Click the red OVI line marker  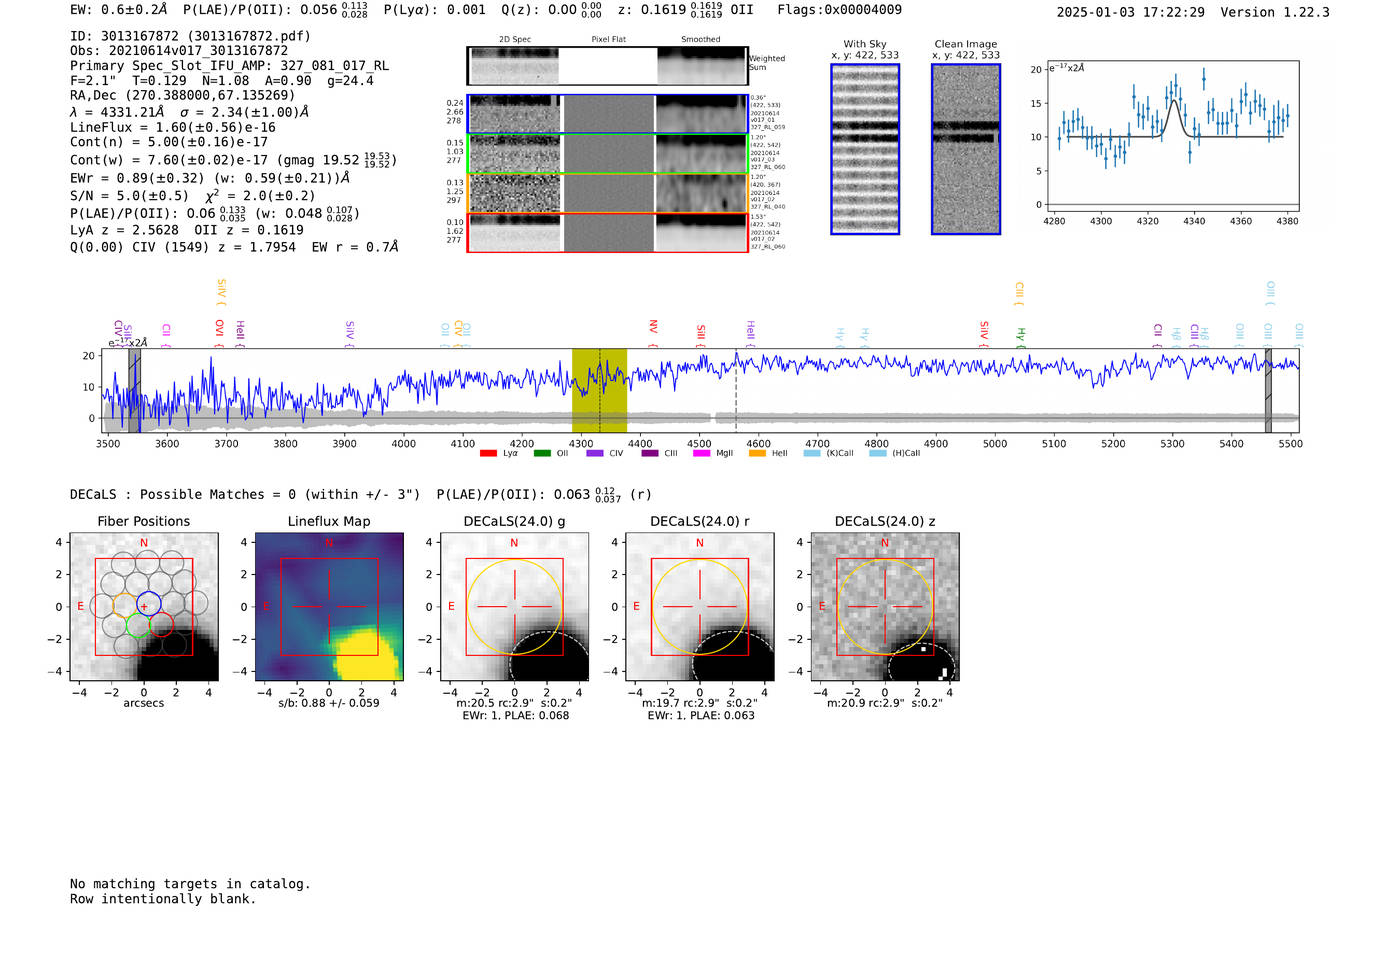point(219,333)
